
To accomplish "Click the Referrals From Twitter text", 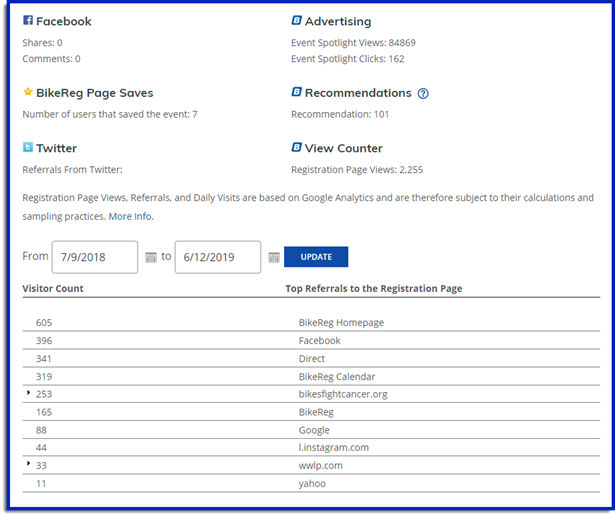I will pos(73,170).
